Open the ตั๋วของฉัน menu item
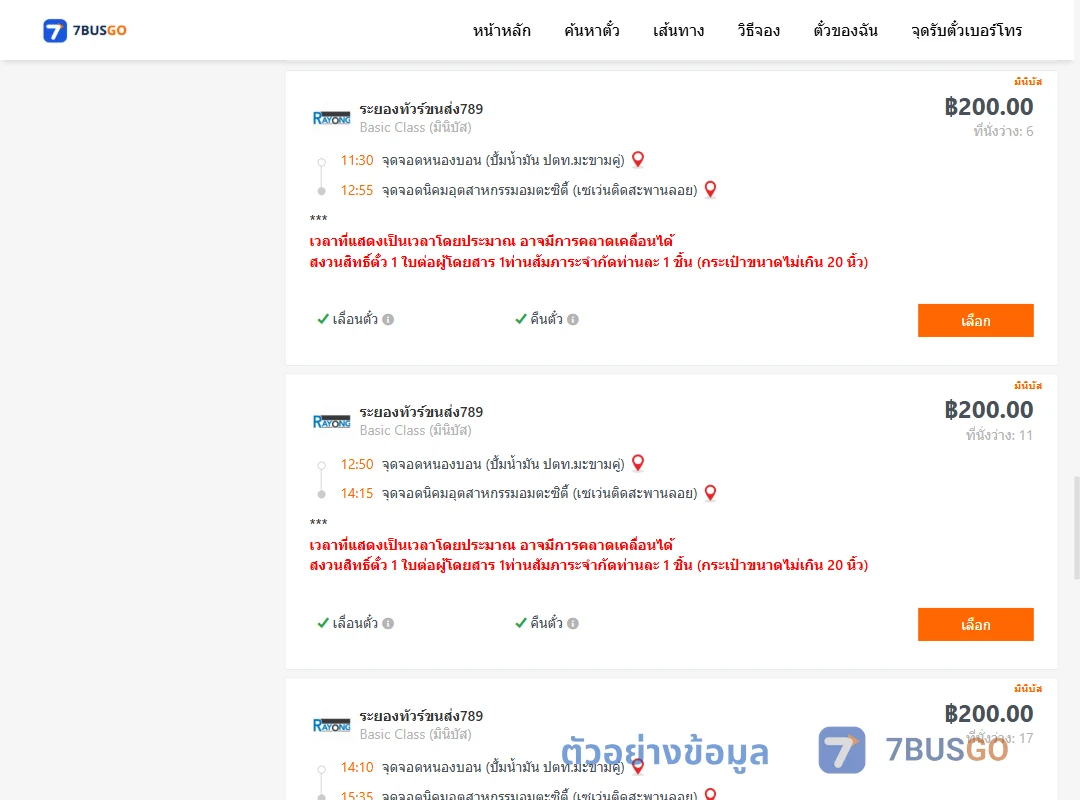Screen dimensions: 1080x800 pyautogui.click(x=845, y=30)
